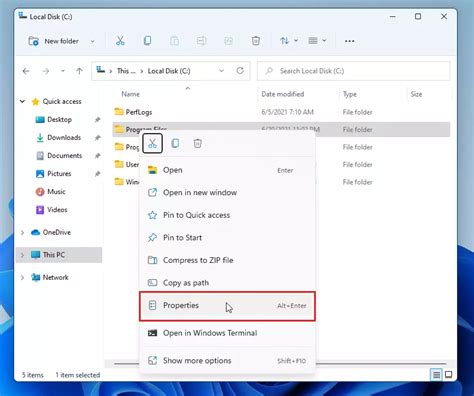Screen dimensions: 474x396
Task: Click the Rename icon in the toolbar
Action: click(x=201, y=41)
